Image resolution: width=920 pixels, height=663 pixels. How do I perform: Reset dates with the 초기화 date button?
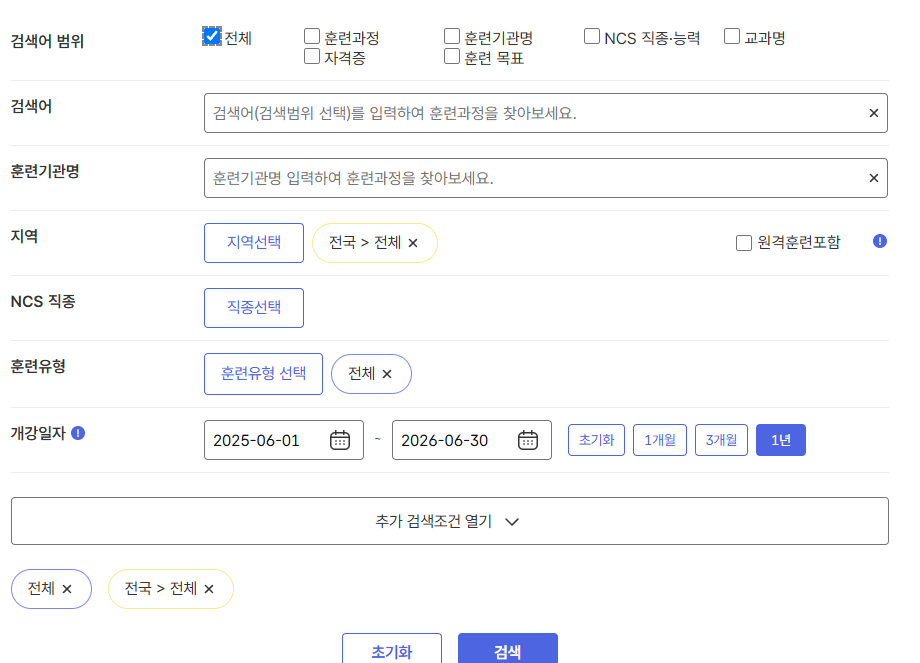[596, 440]
